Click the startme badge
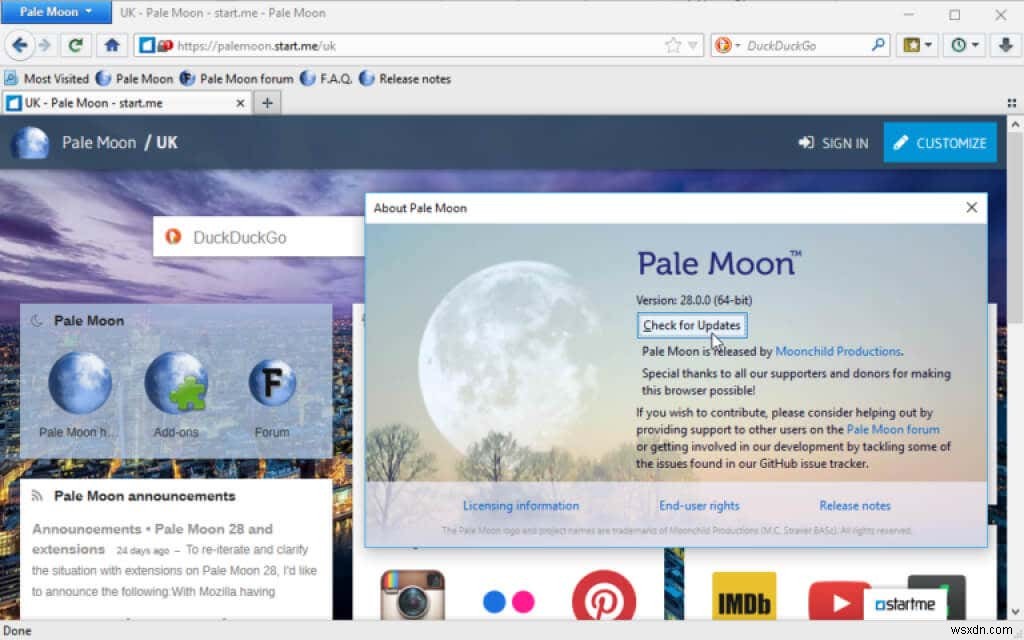The height and width of the screenshot is (640, 1024). [904, 604]
